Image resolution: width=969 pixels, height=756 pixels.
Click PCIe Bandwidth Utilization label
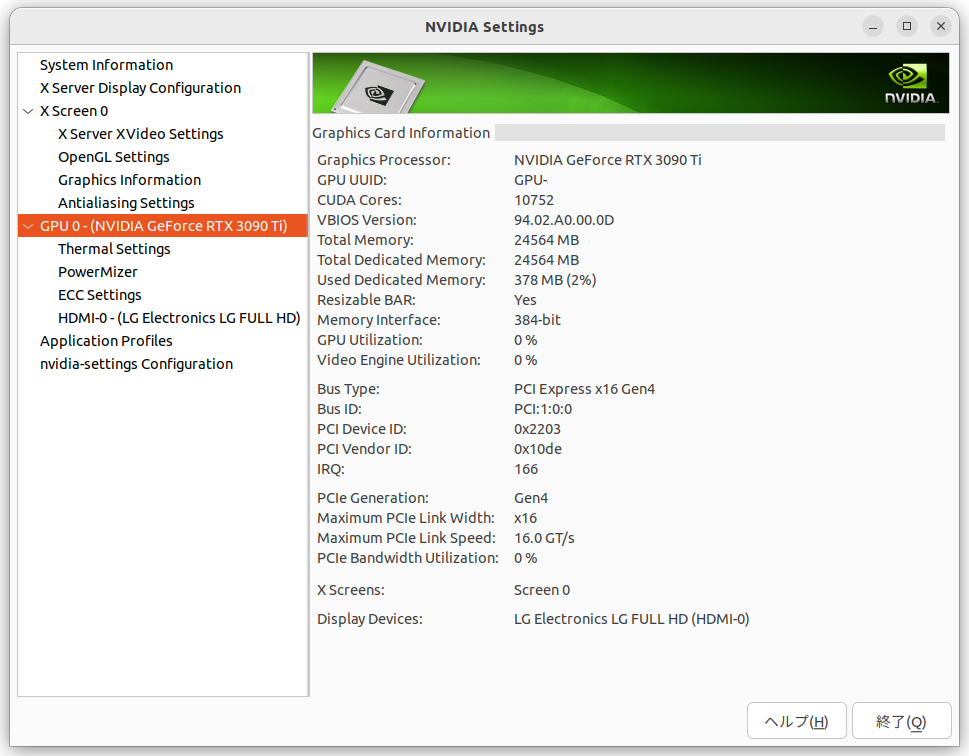coord(408,558)
